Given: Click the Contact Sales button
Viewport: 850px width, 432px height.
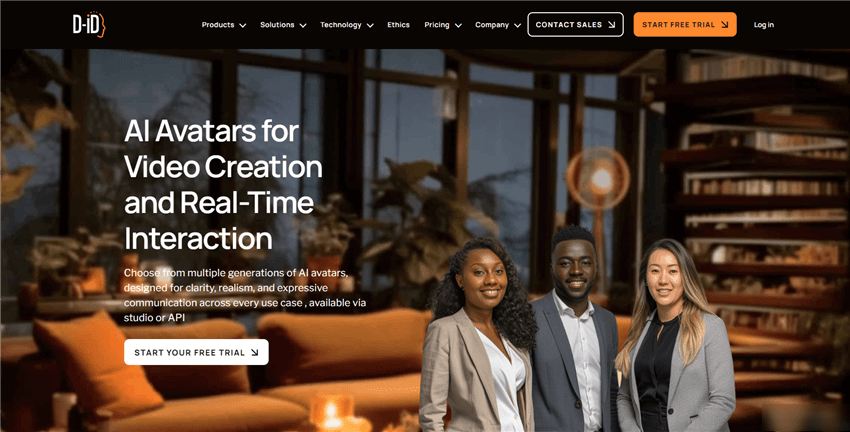Looking at the screenshot, I should coord(575,24).
